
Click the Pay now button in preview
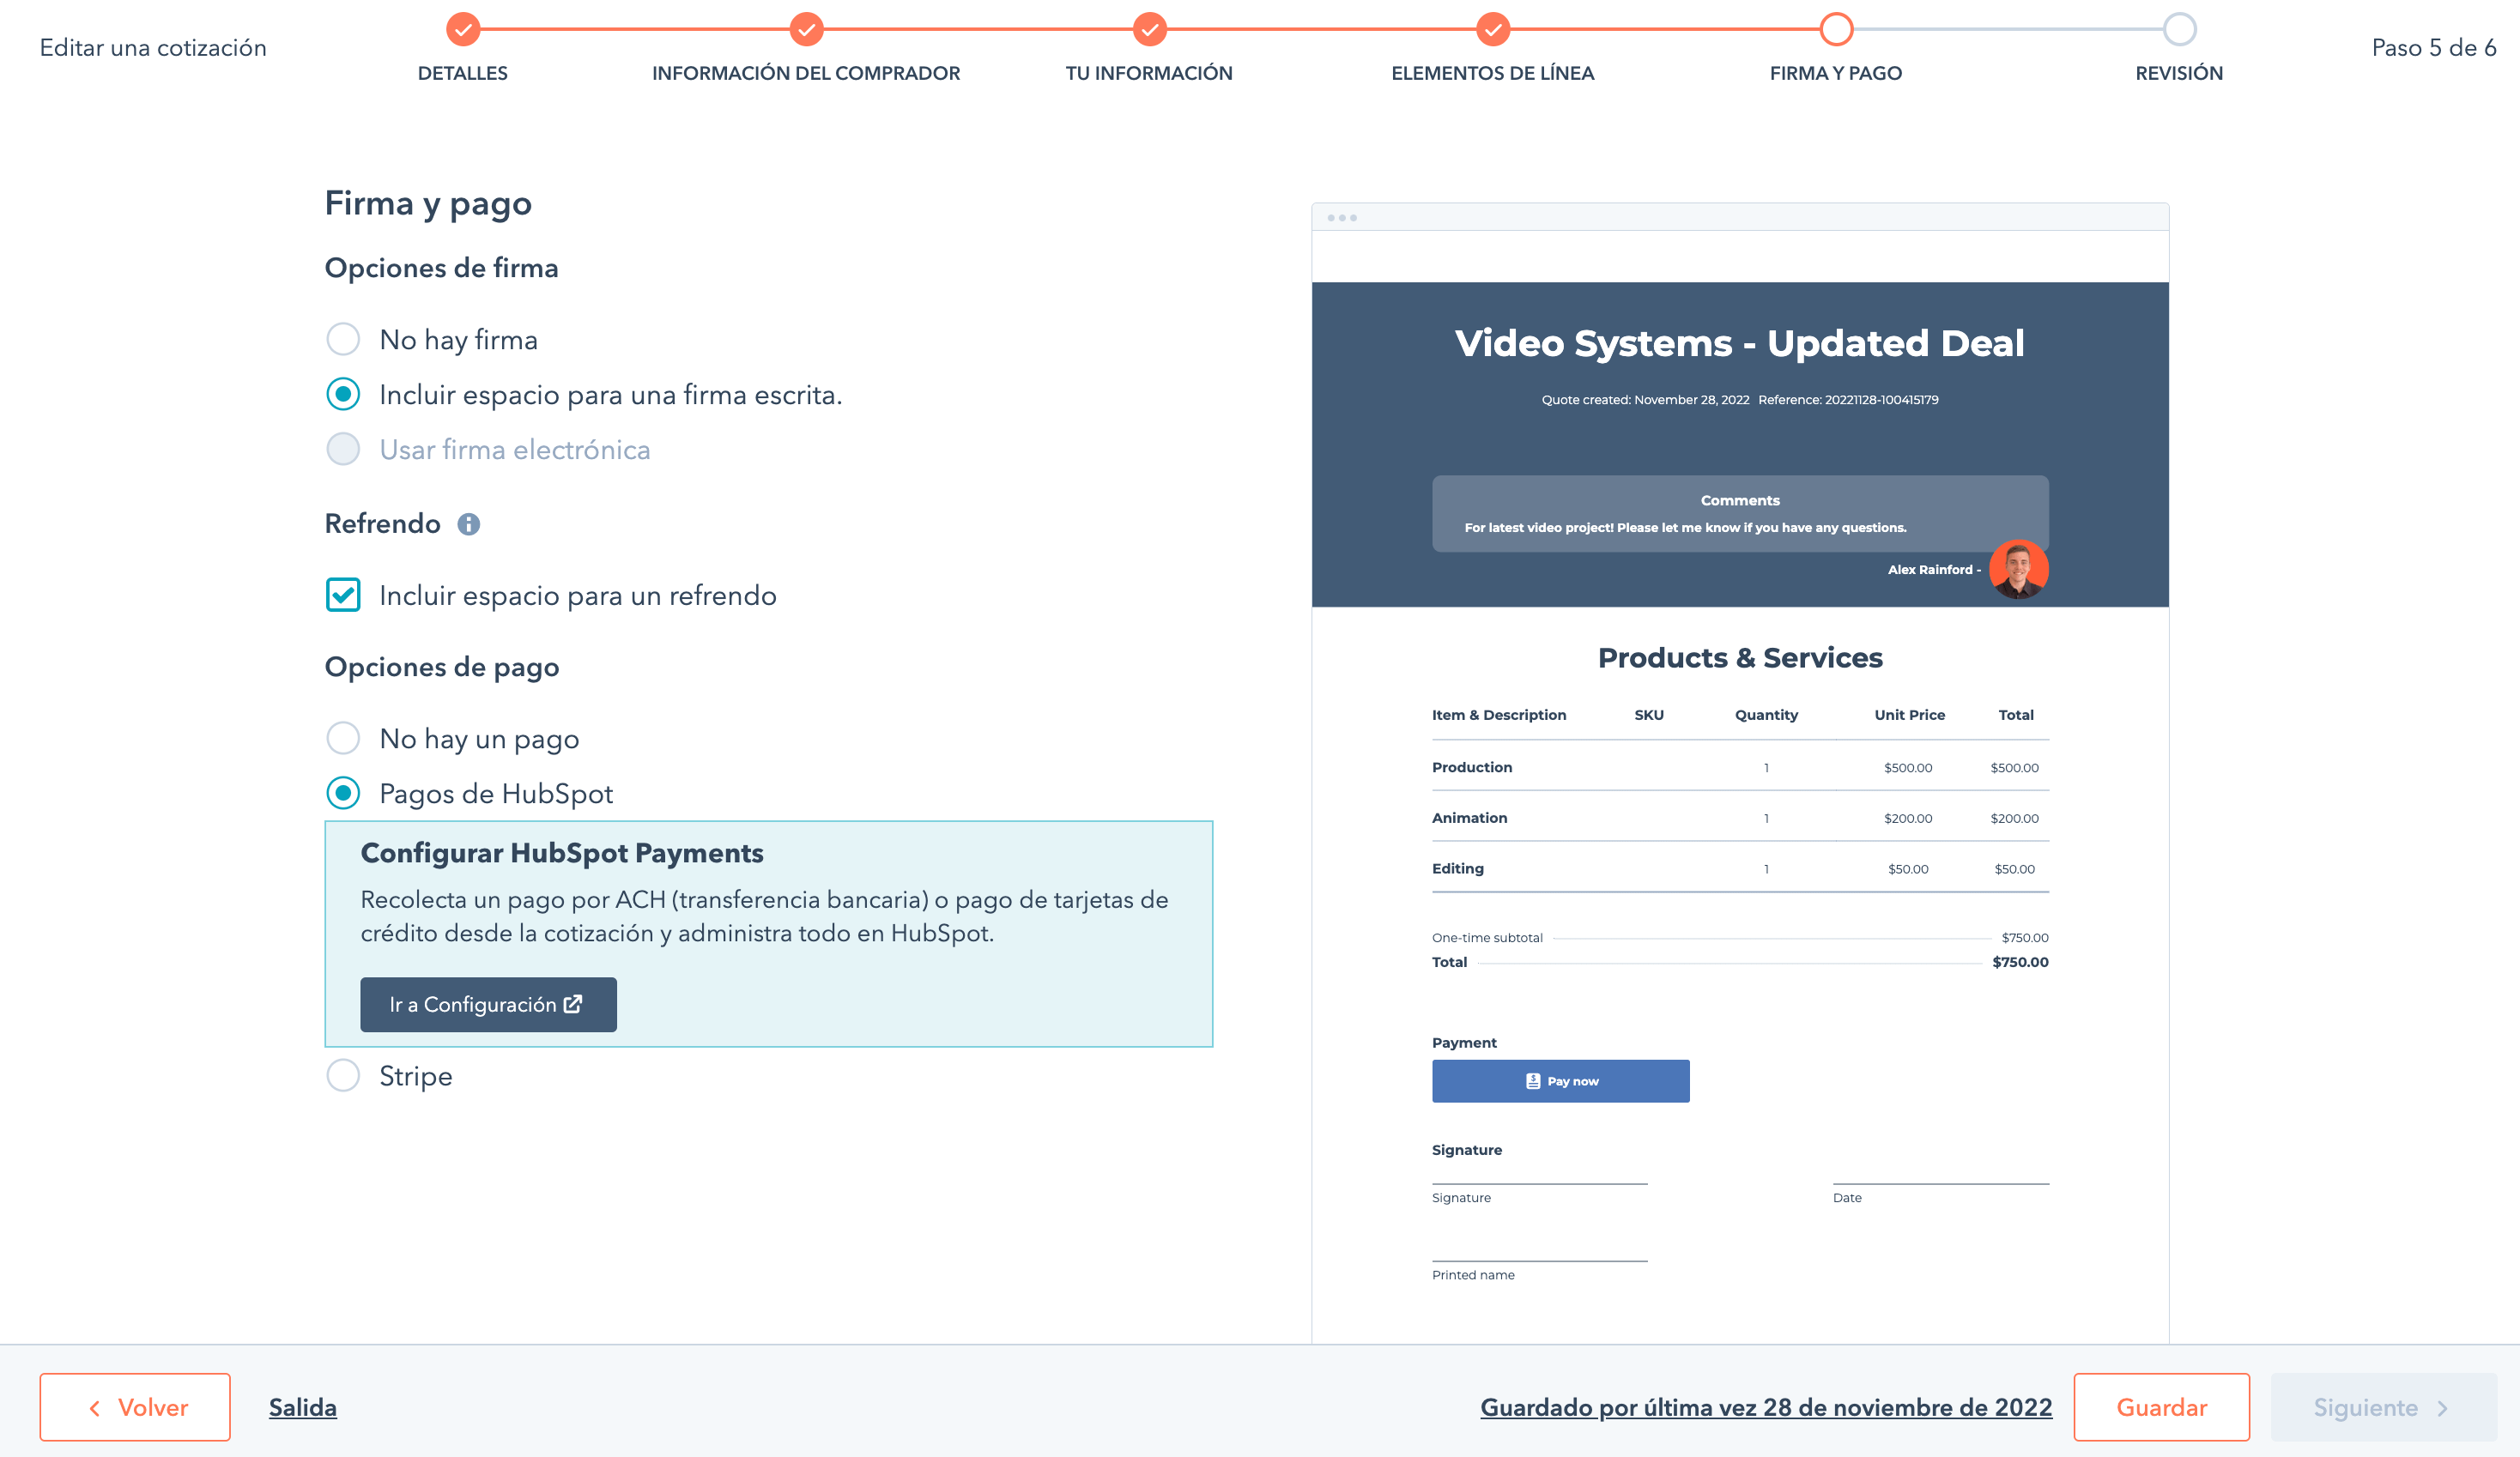[1560, 1081]
